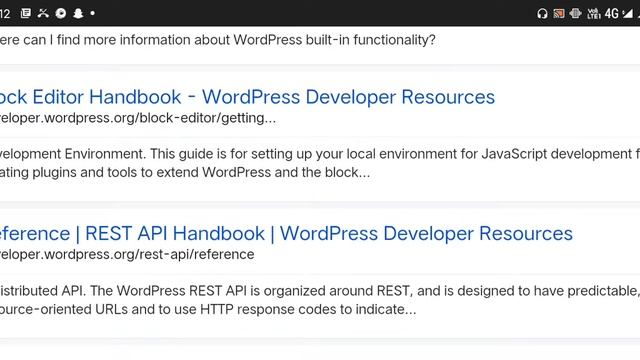Image resolution: width=640 pixels, height=360 pixels.
Task: Click the developer.wordpress.org/block-editor/getting... URL
Action: pos(138,118)
